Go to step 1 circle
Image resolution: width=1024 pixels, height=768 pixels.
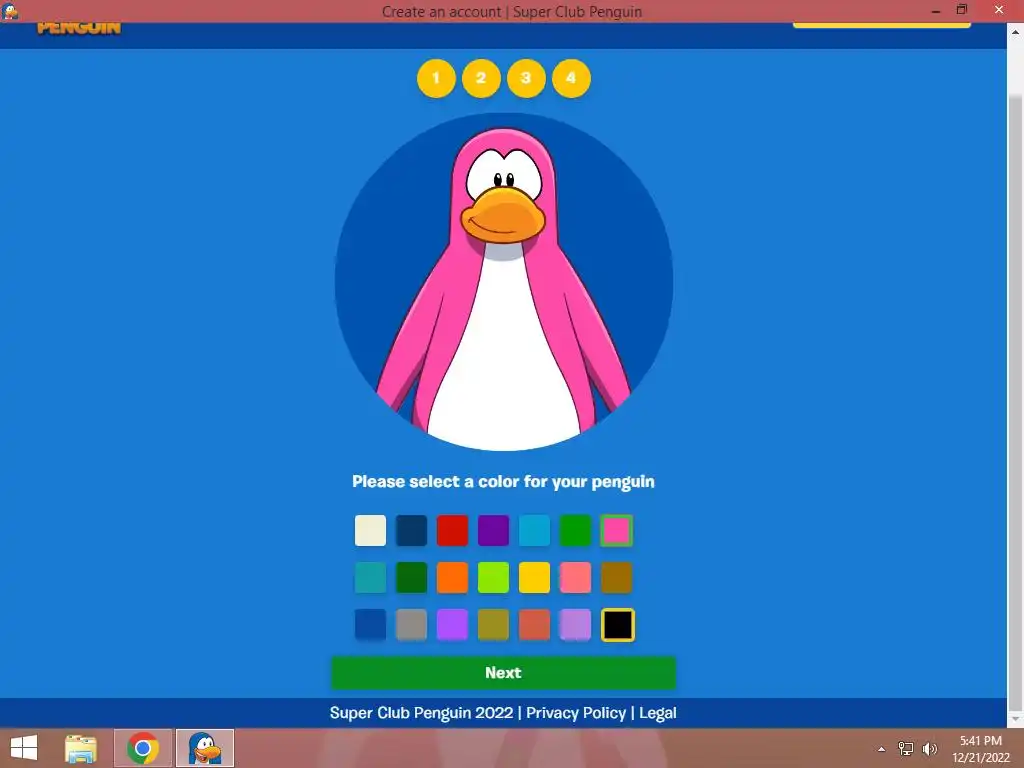coord(436,78)
